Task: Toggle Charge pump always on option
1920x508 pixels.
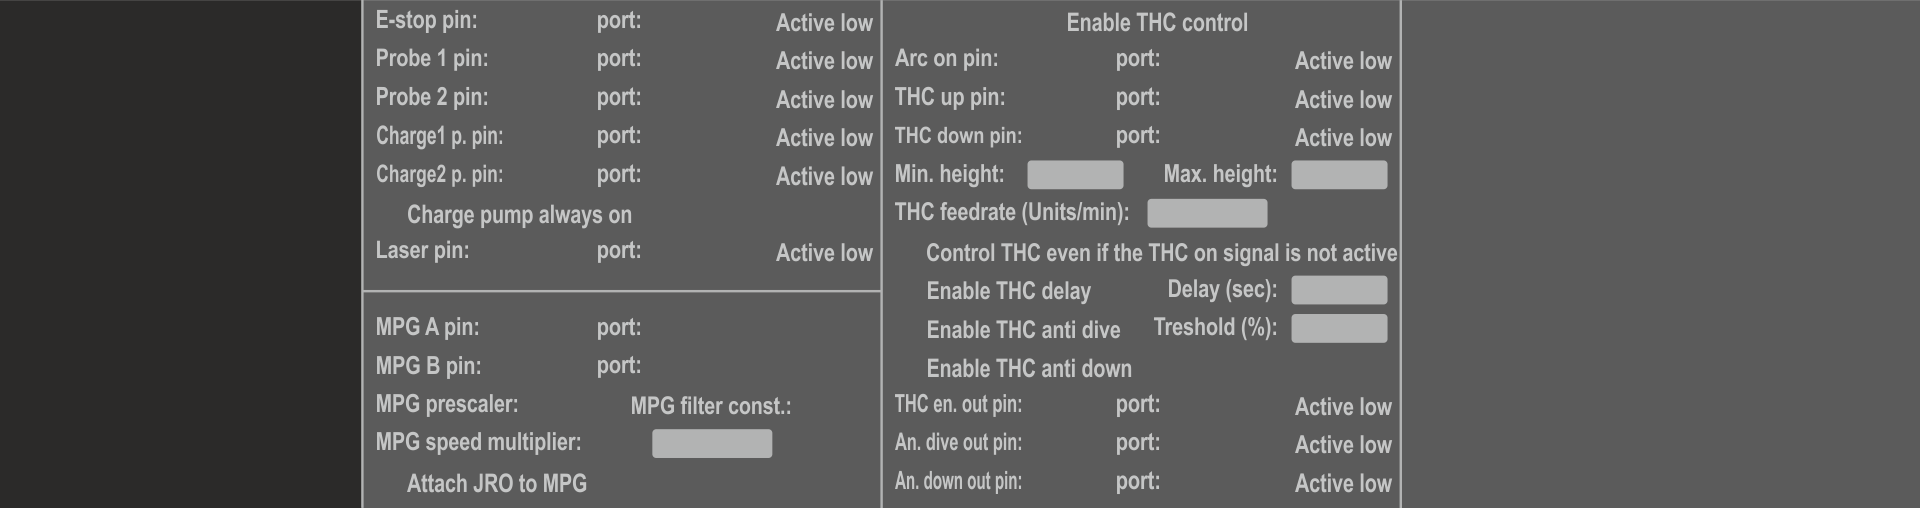Action: click(x=518, y=215)
